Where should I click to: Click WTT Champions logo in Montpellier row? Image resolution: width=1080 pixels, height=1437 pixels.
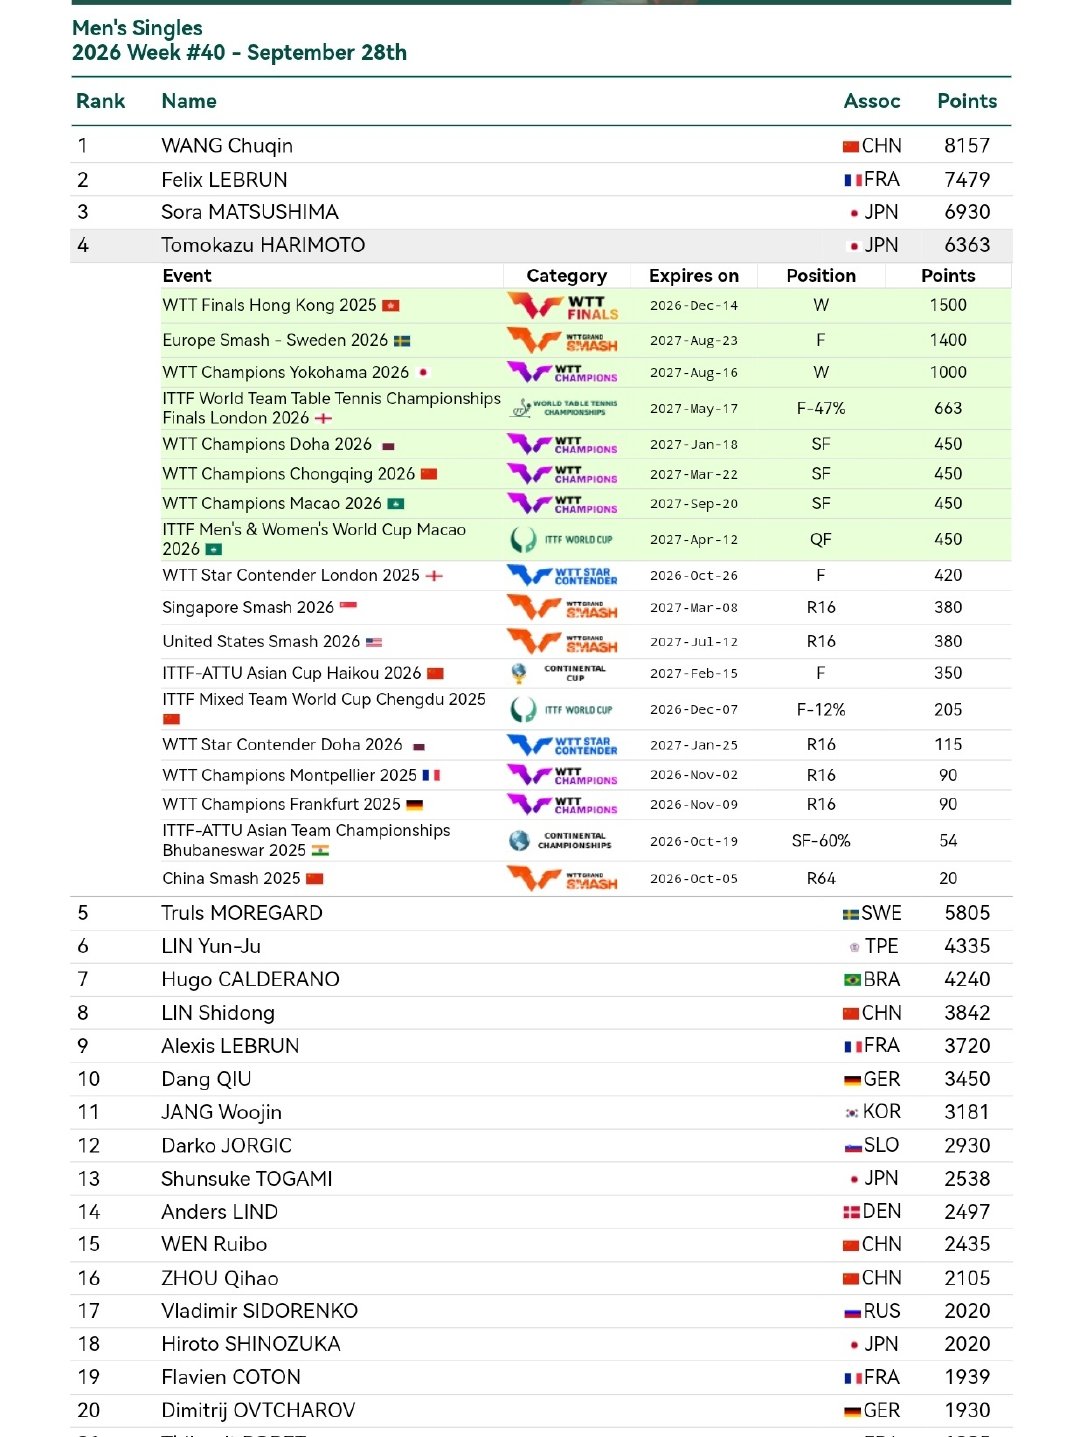point(563,775)
